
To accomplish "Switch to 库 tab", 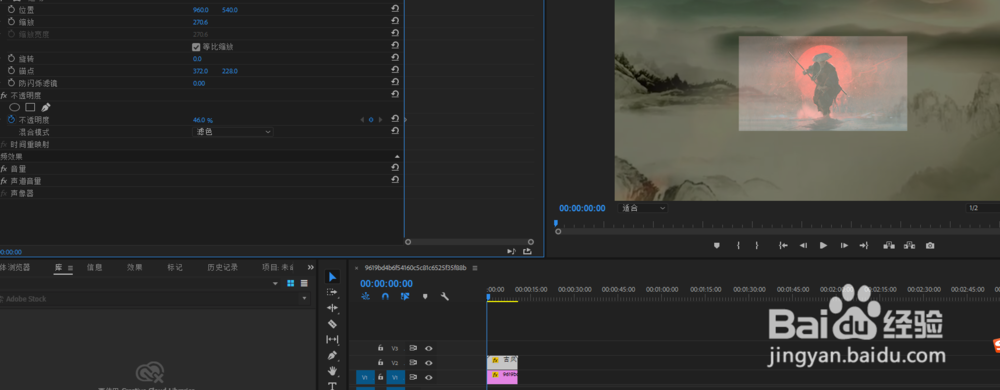I will pos(58,268).
